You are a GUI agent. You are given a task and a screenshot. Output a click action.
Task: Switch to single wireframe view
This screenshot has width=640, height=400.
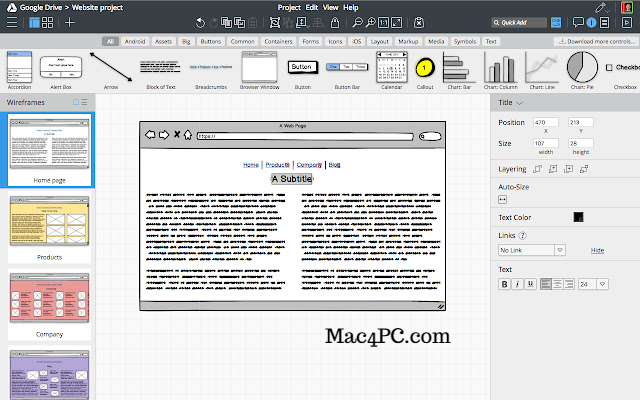[x=34, y=22]
